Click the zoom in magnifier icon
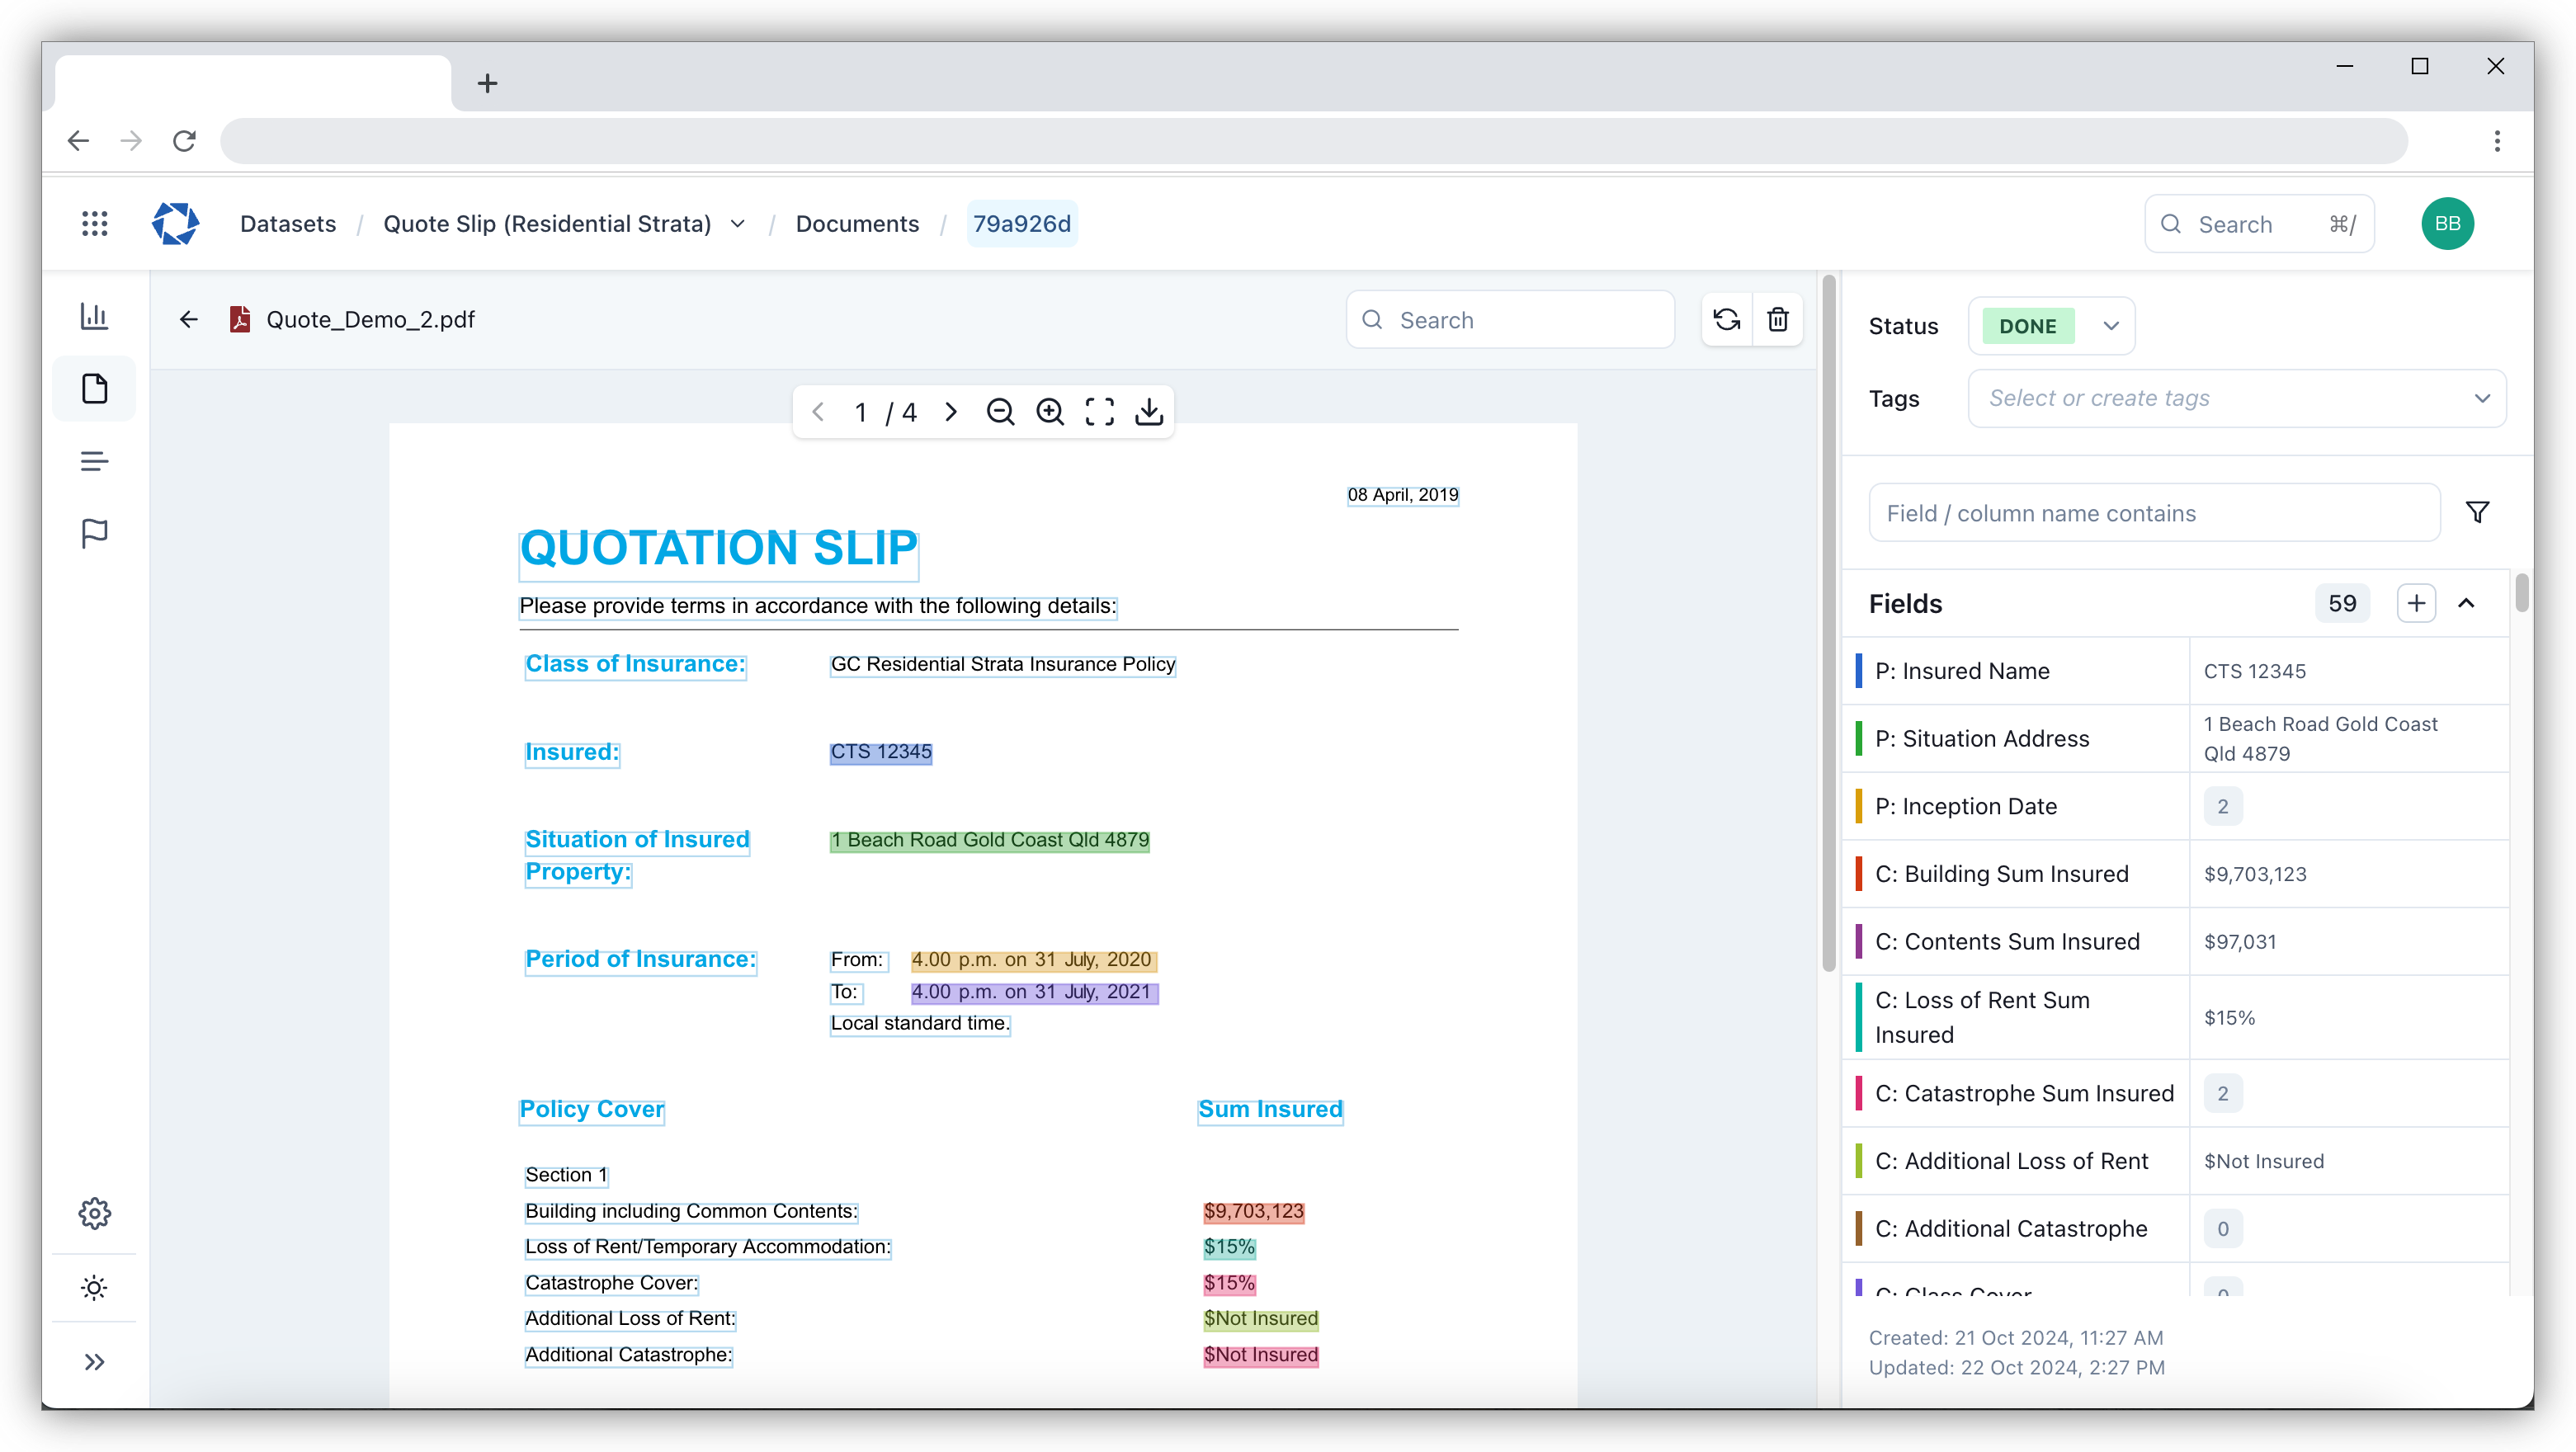Viewport: 2576px width, 1452px height. [x=1049, y=412]
